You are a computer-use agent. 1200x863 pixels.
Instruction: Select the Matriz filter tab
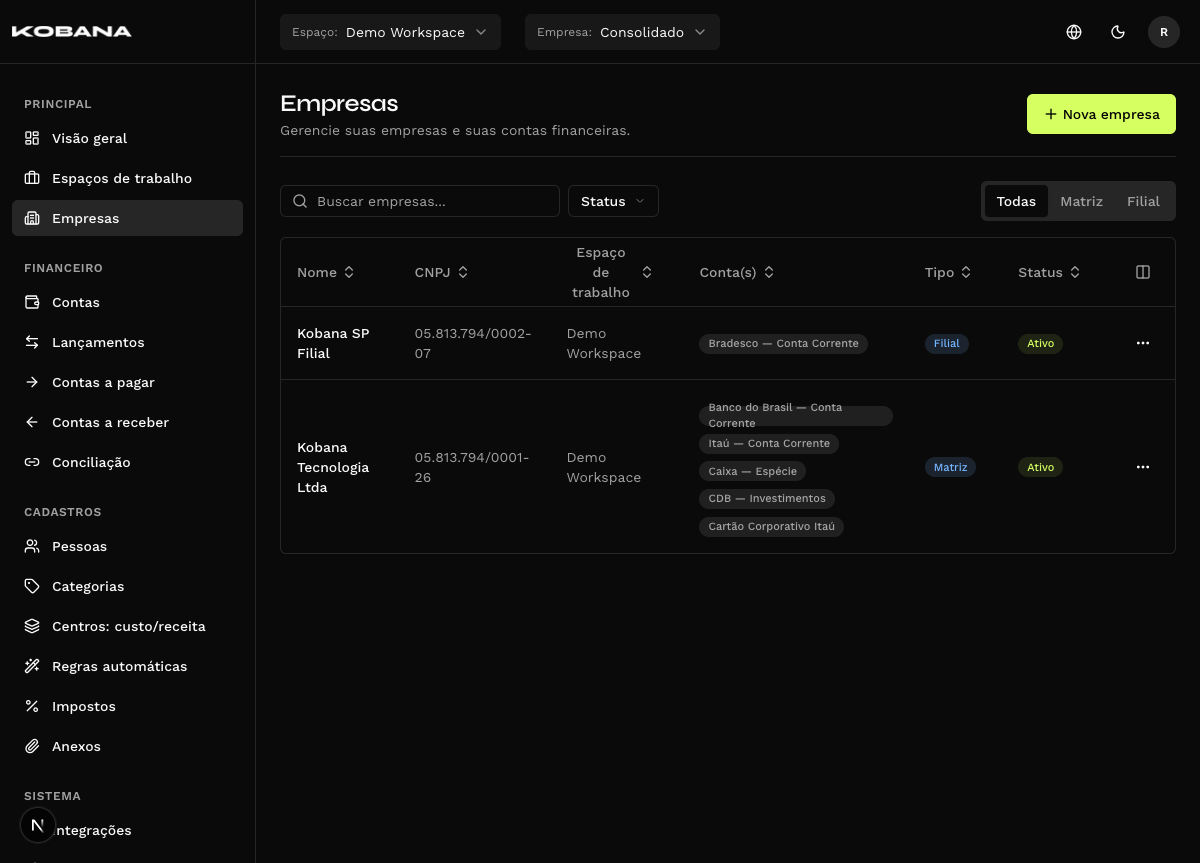(x=1081, y=201)
